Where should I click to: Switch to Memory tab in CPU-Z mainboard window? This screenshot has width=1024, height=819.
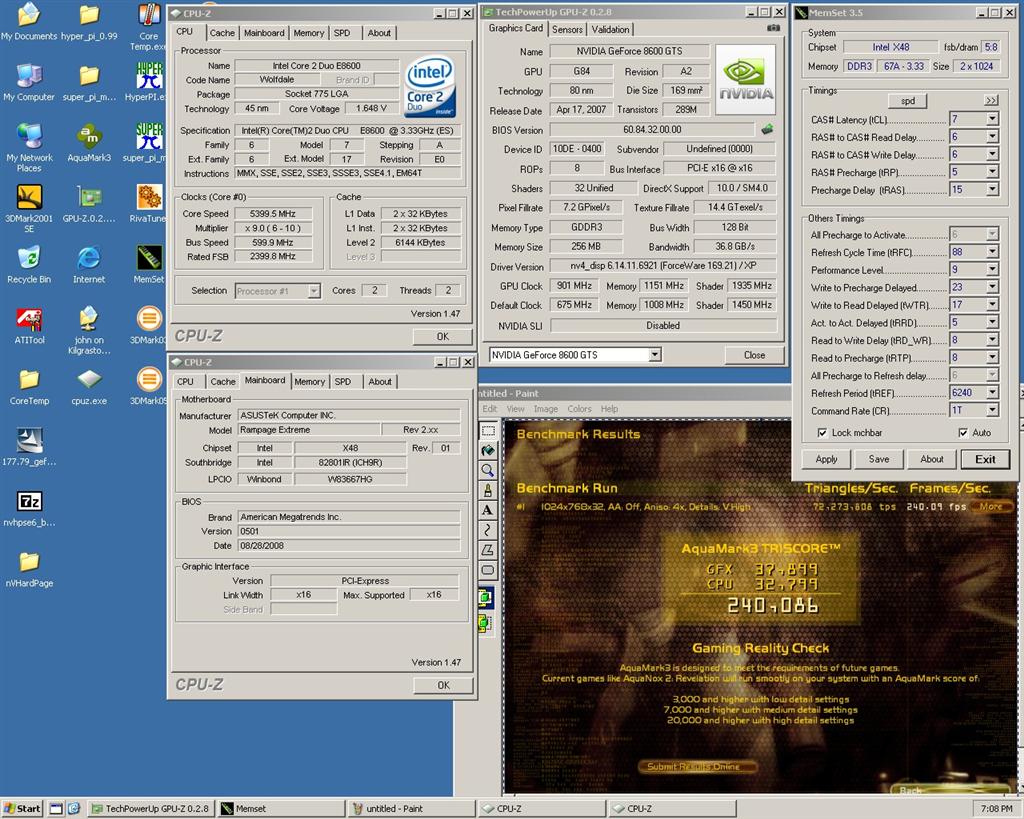pyautogui.click(x=309, y=381)
